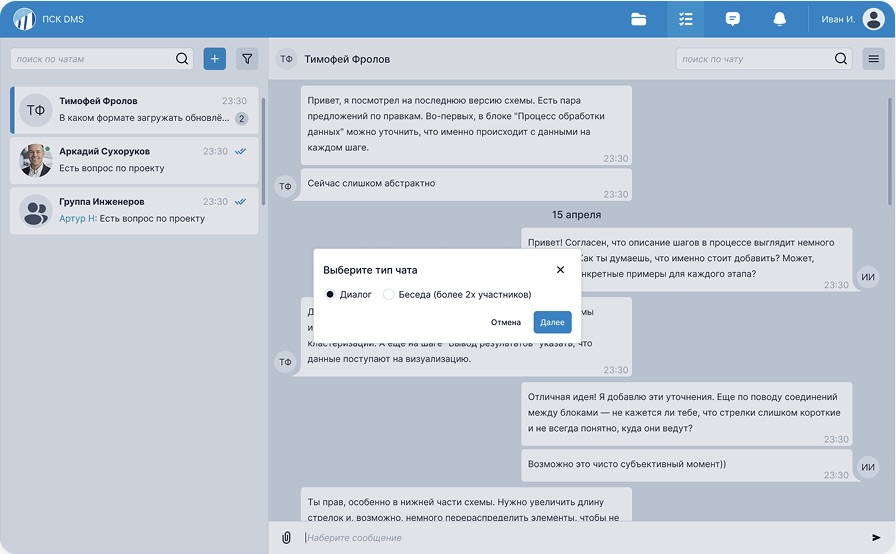This screenshot has height=554, width=896.
Task: Open the Тимофей Фролов chat in list
Action: pos(134,110)
